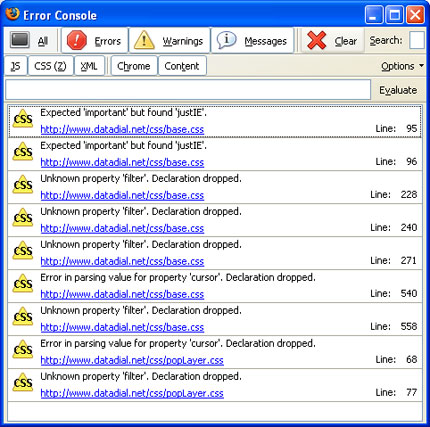Open the Options dropdown menu
The image size is (430, 427).
(403, 66)
